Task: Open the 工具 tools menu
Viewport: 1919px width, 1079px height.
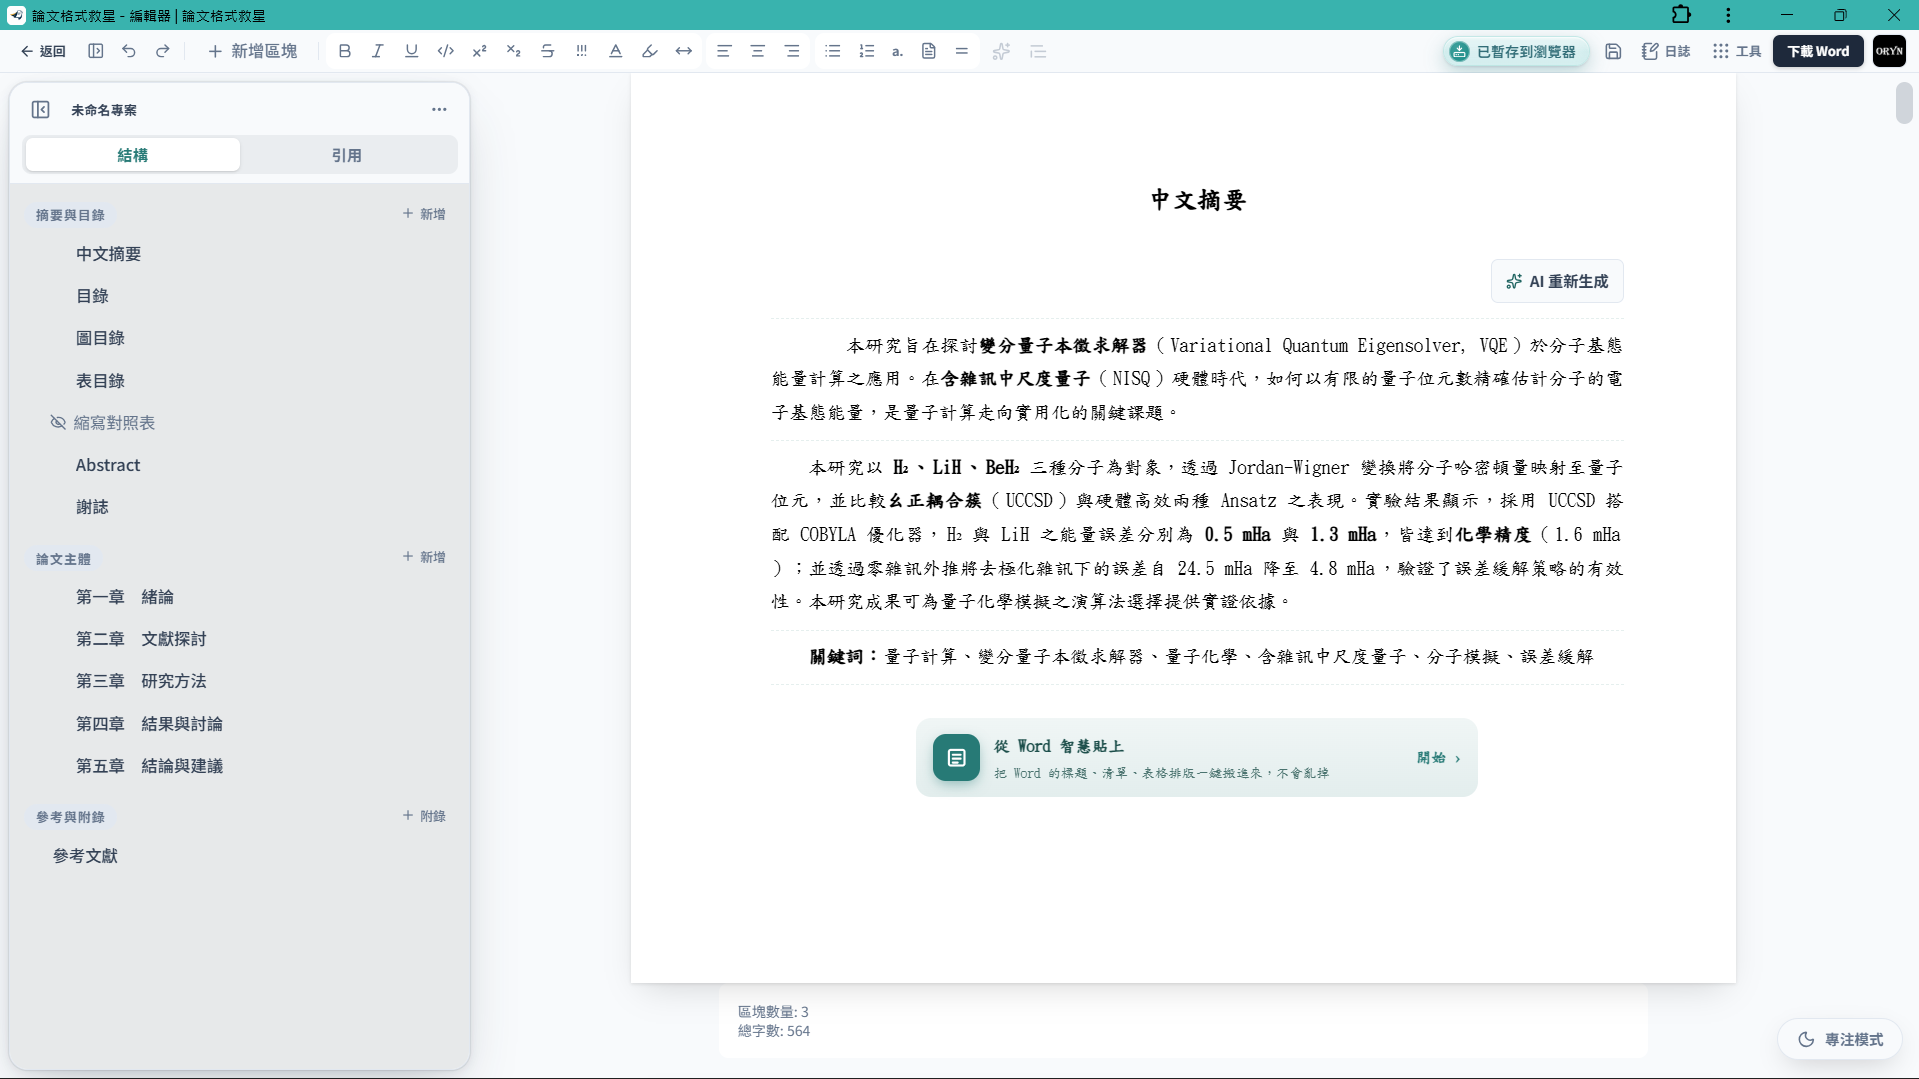Action: pos(1737,51)
